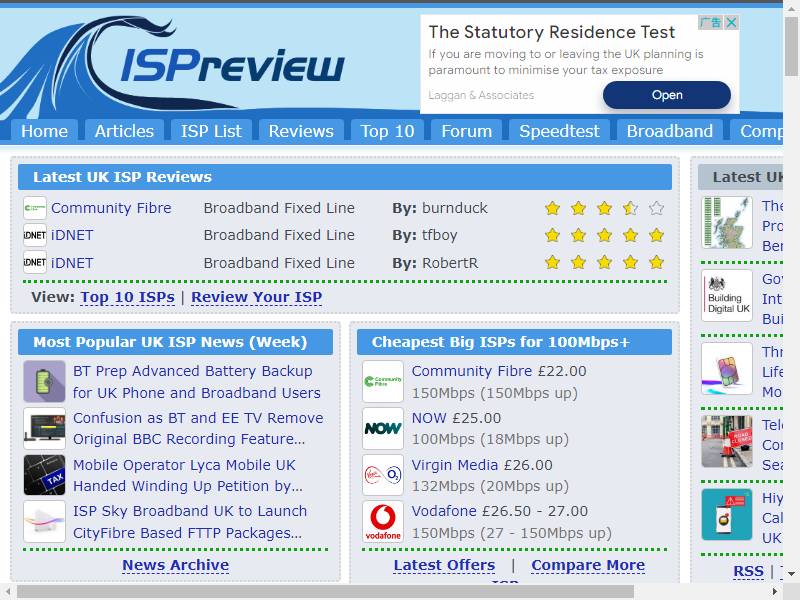Open the Sky Broadband news thumbnail
This screenshot has width=800, height=600.
44,521
